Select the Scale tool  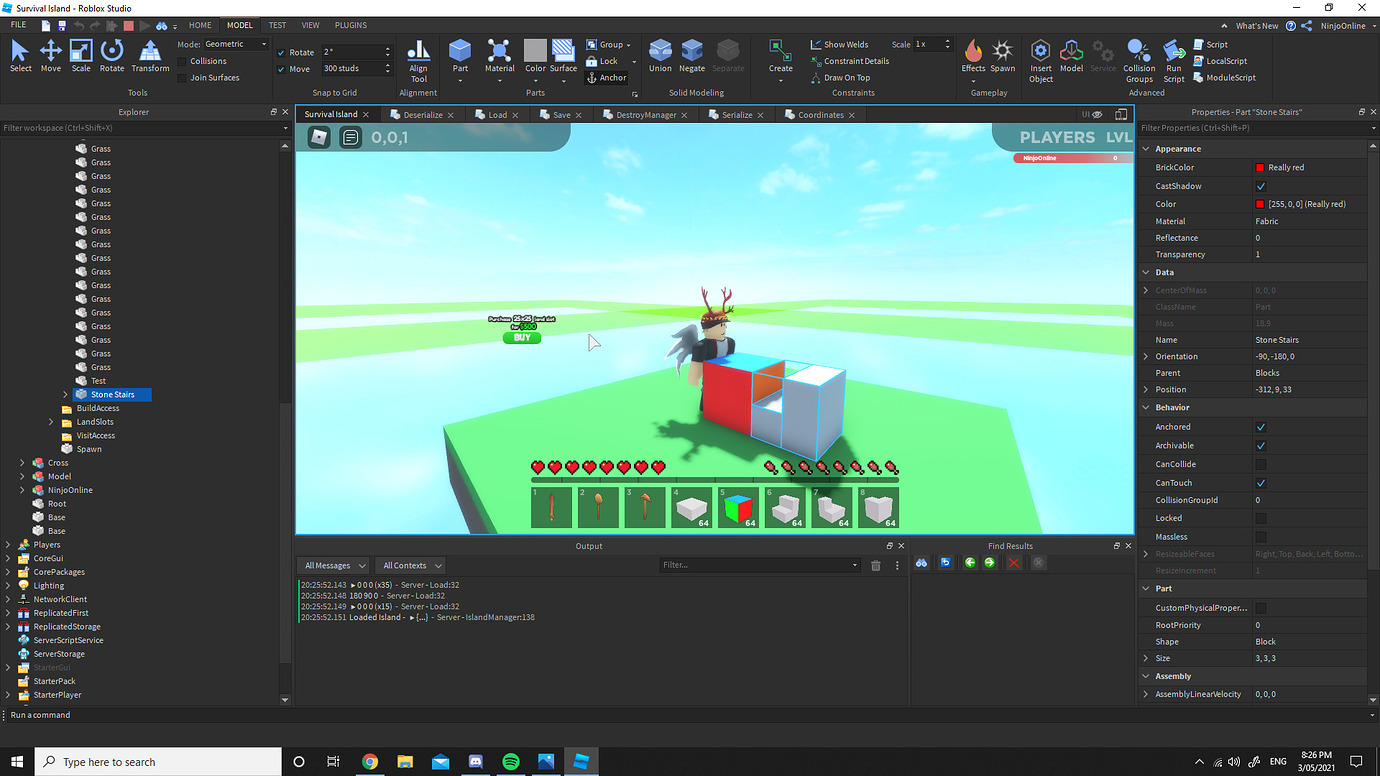81,57
